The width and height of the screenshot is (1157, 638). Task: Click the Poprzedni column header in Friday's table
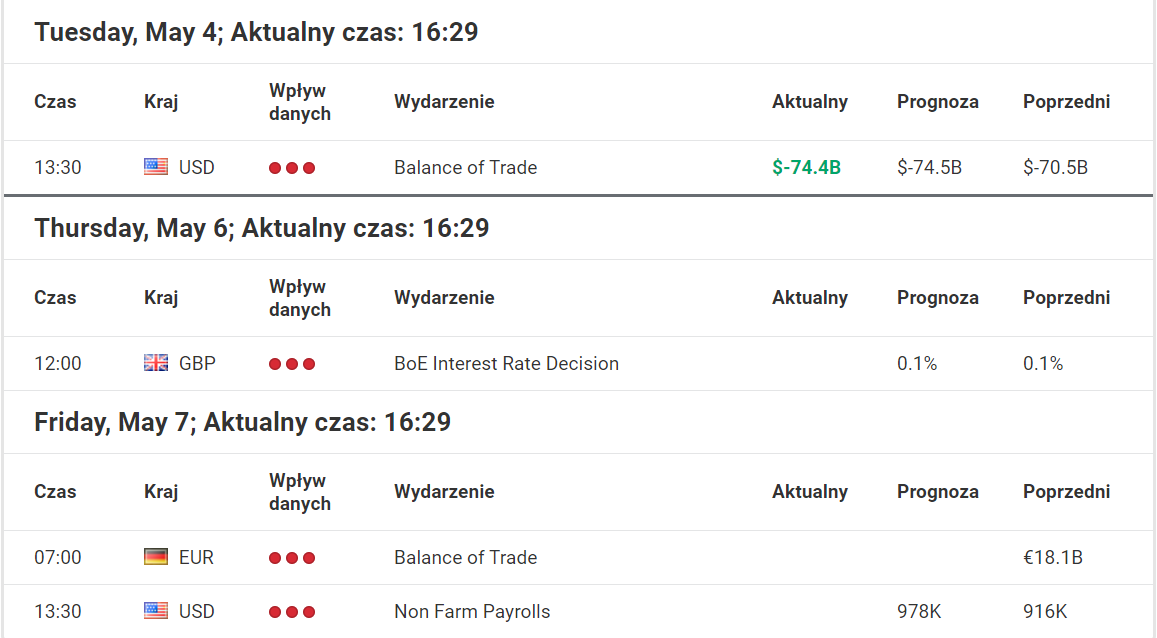click(x=1066, y=492)
